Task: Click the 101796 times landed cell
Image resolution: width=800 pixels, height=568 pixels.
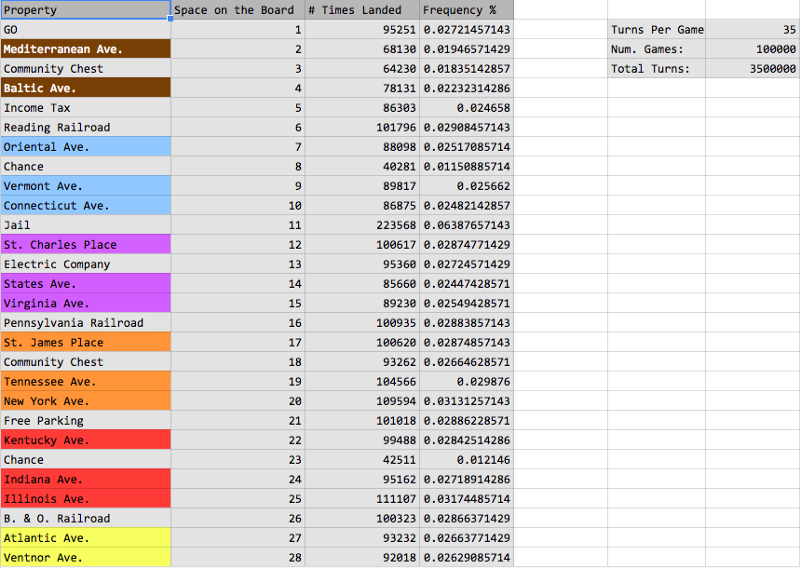Action: (363, 127)
